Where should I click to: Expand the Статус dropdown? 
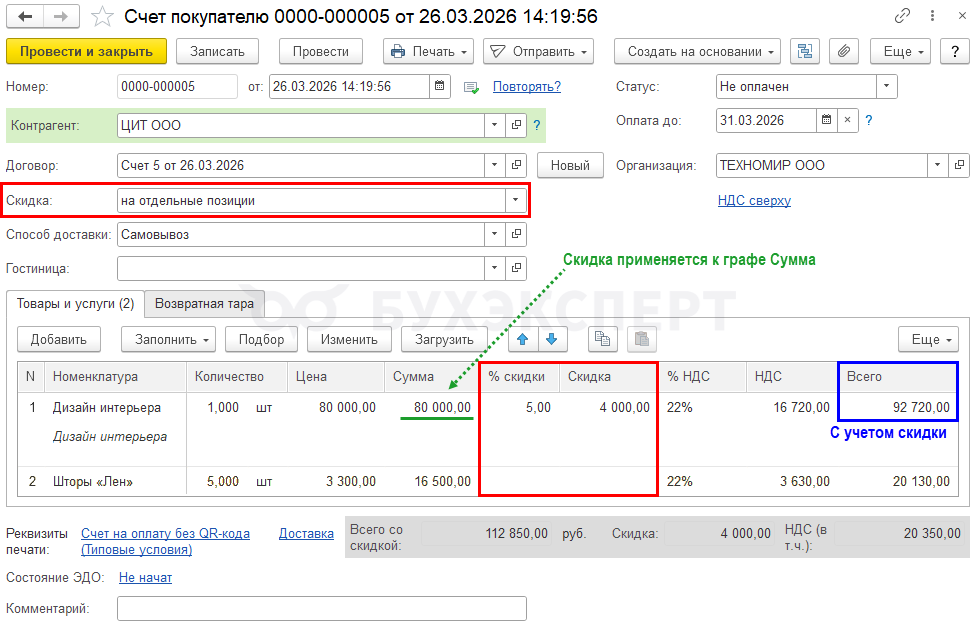(886, 86)
